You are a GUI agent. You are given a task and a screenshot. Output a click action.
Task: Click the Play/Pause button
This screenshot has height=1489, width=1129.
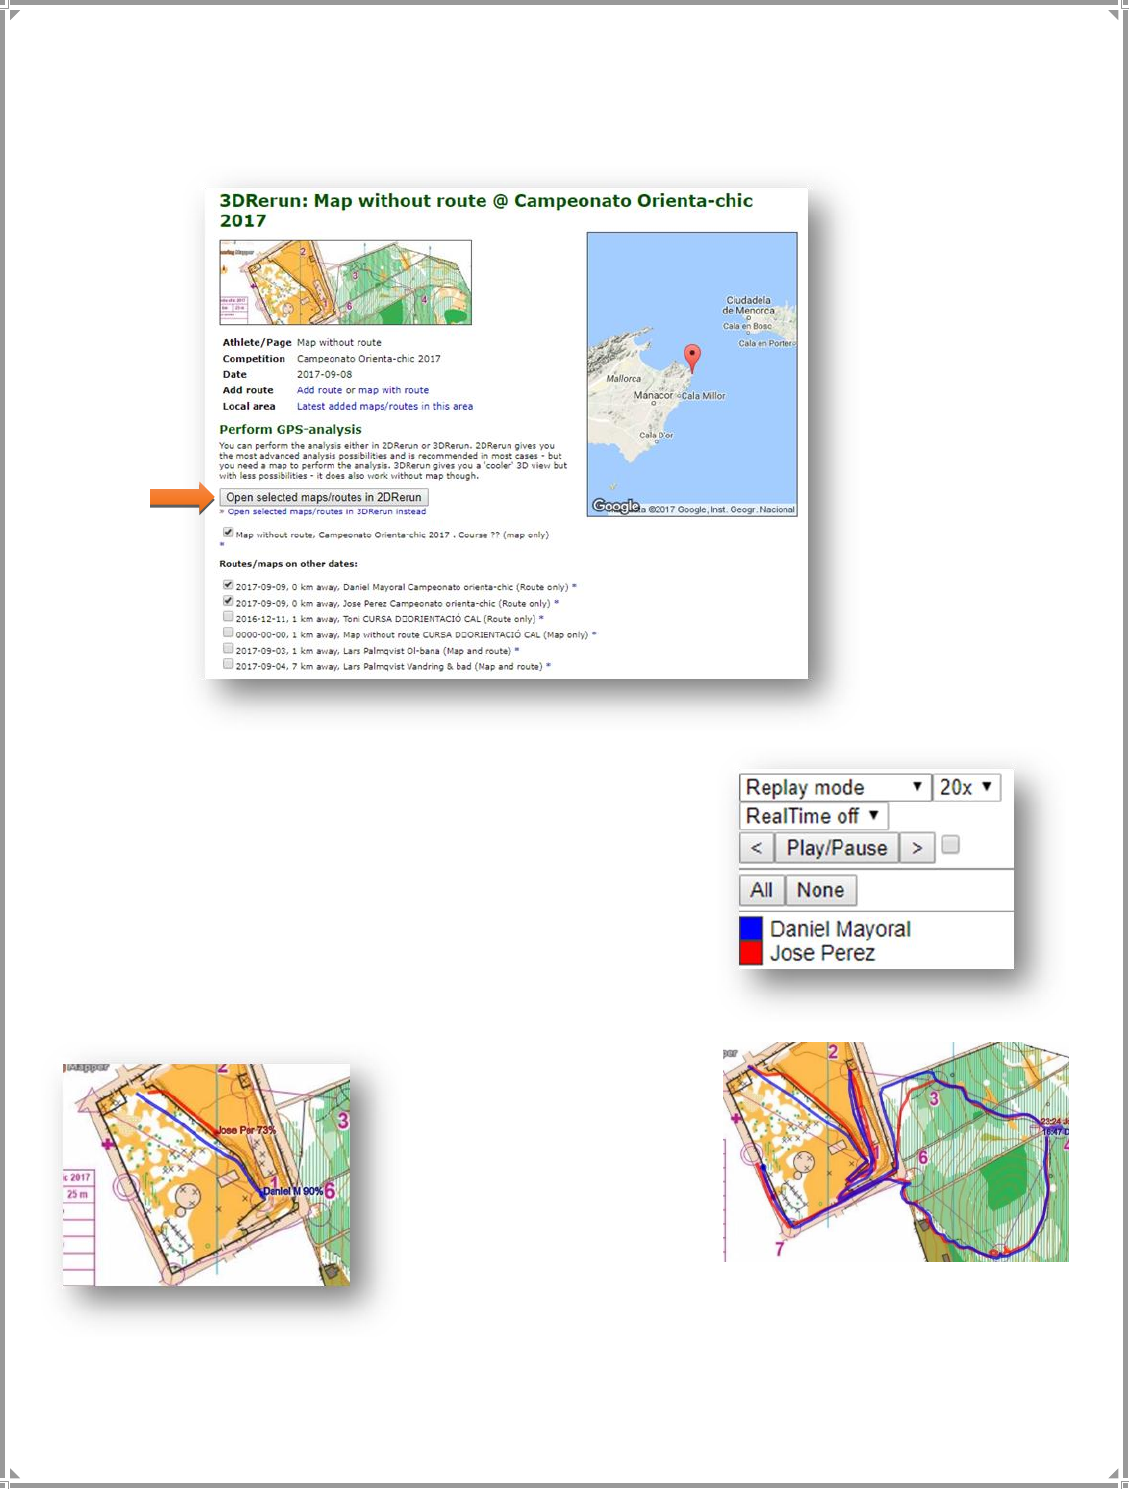click(x=836, y=848)
